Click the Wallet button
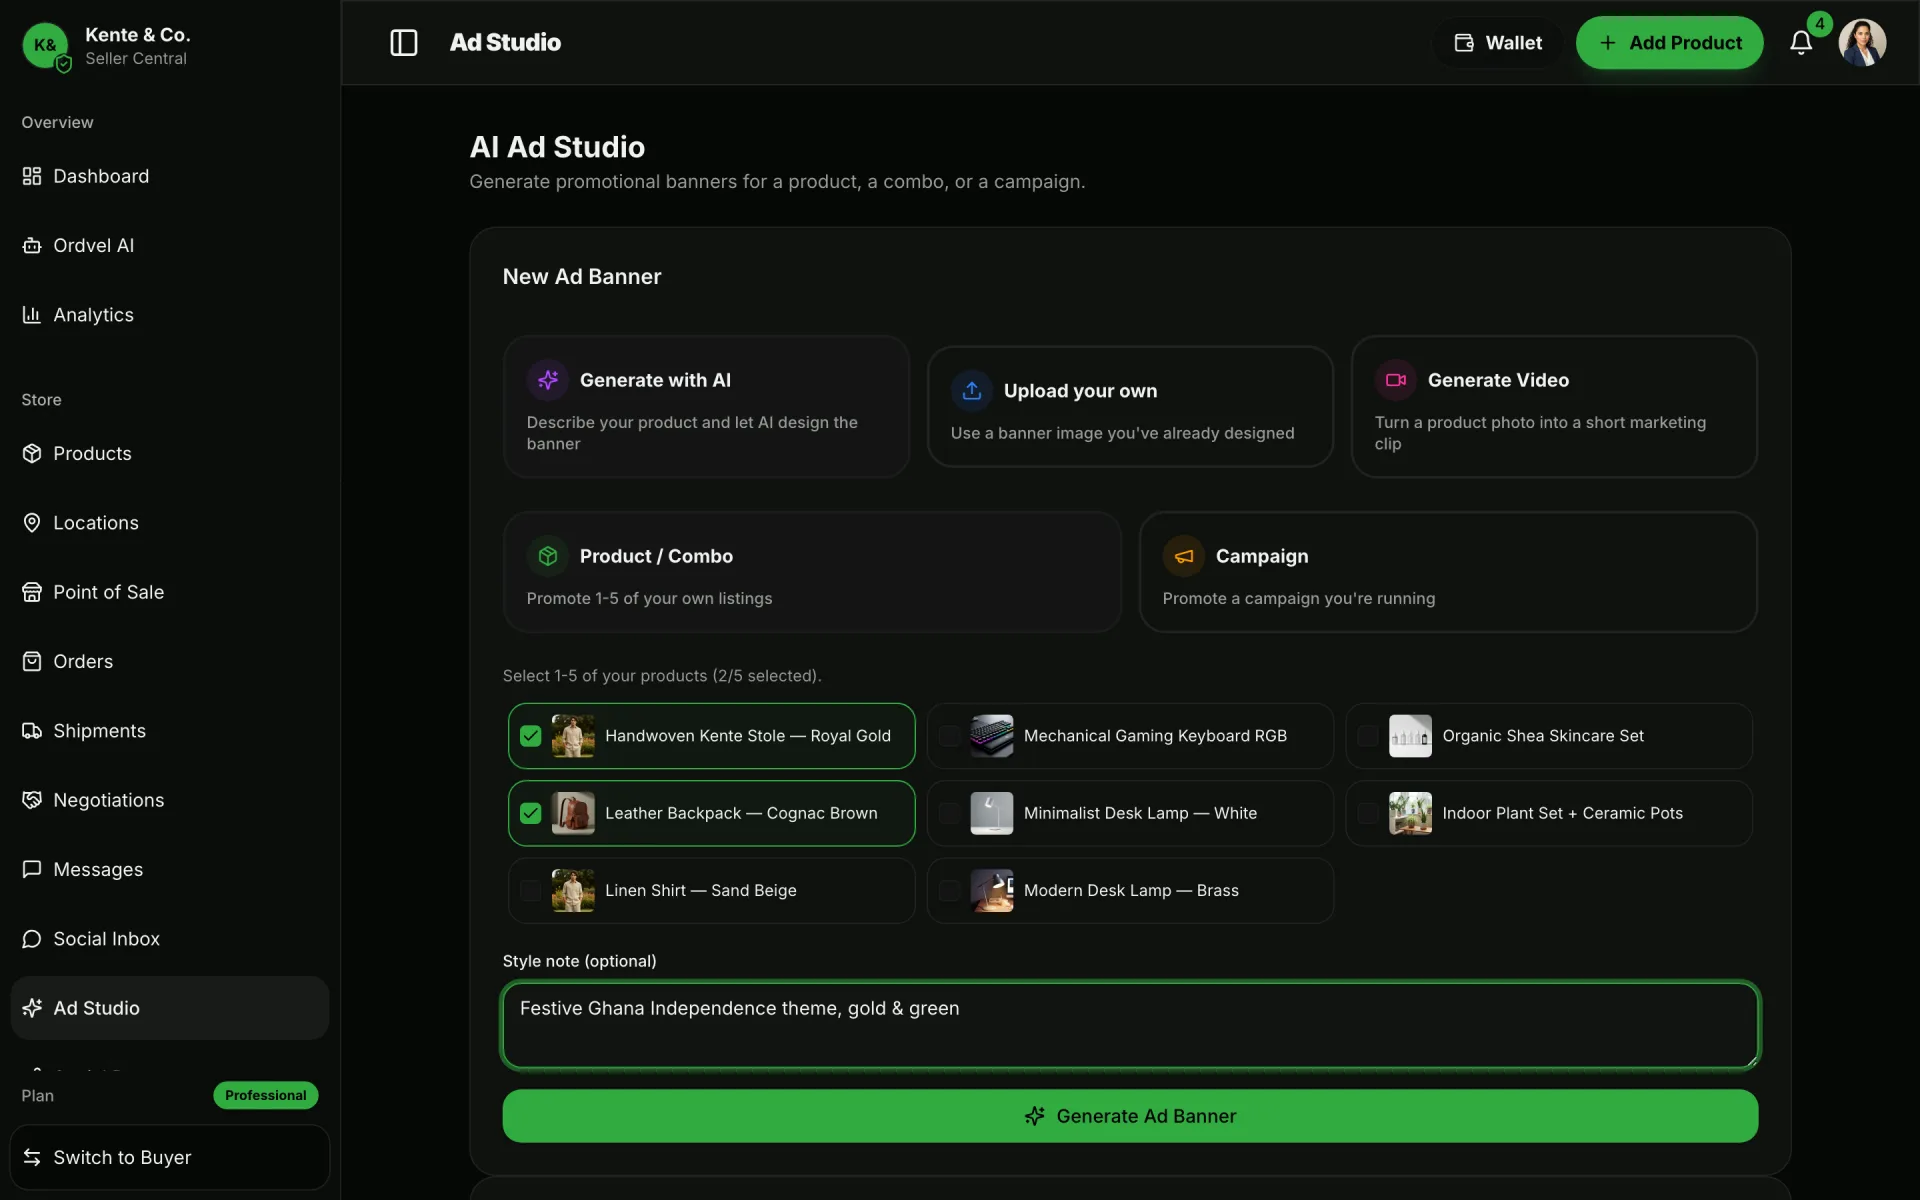 [1497, 42]
